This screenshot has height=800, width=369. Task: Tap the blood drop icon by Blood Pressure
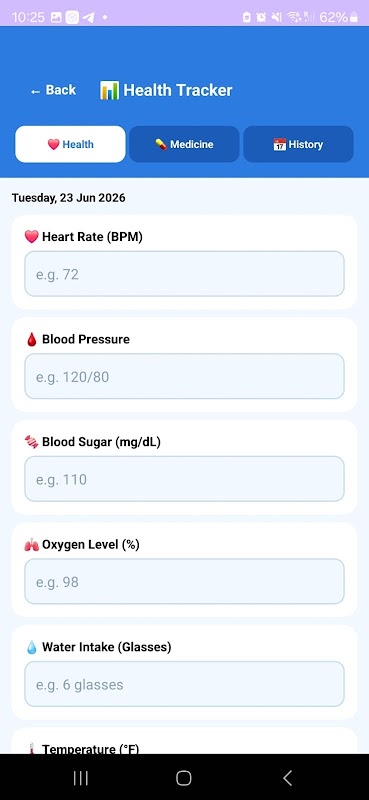(32, 339)
